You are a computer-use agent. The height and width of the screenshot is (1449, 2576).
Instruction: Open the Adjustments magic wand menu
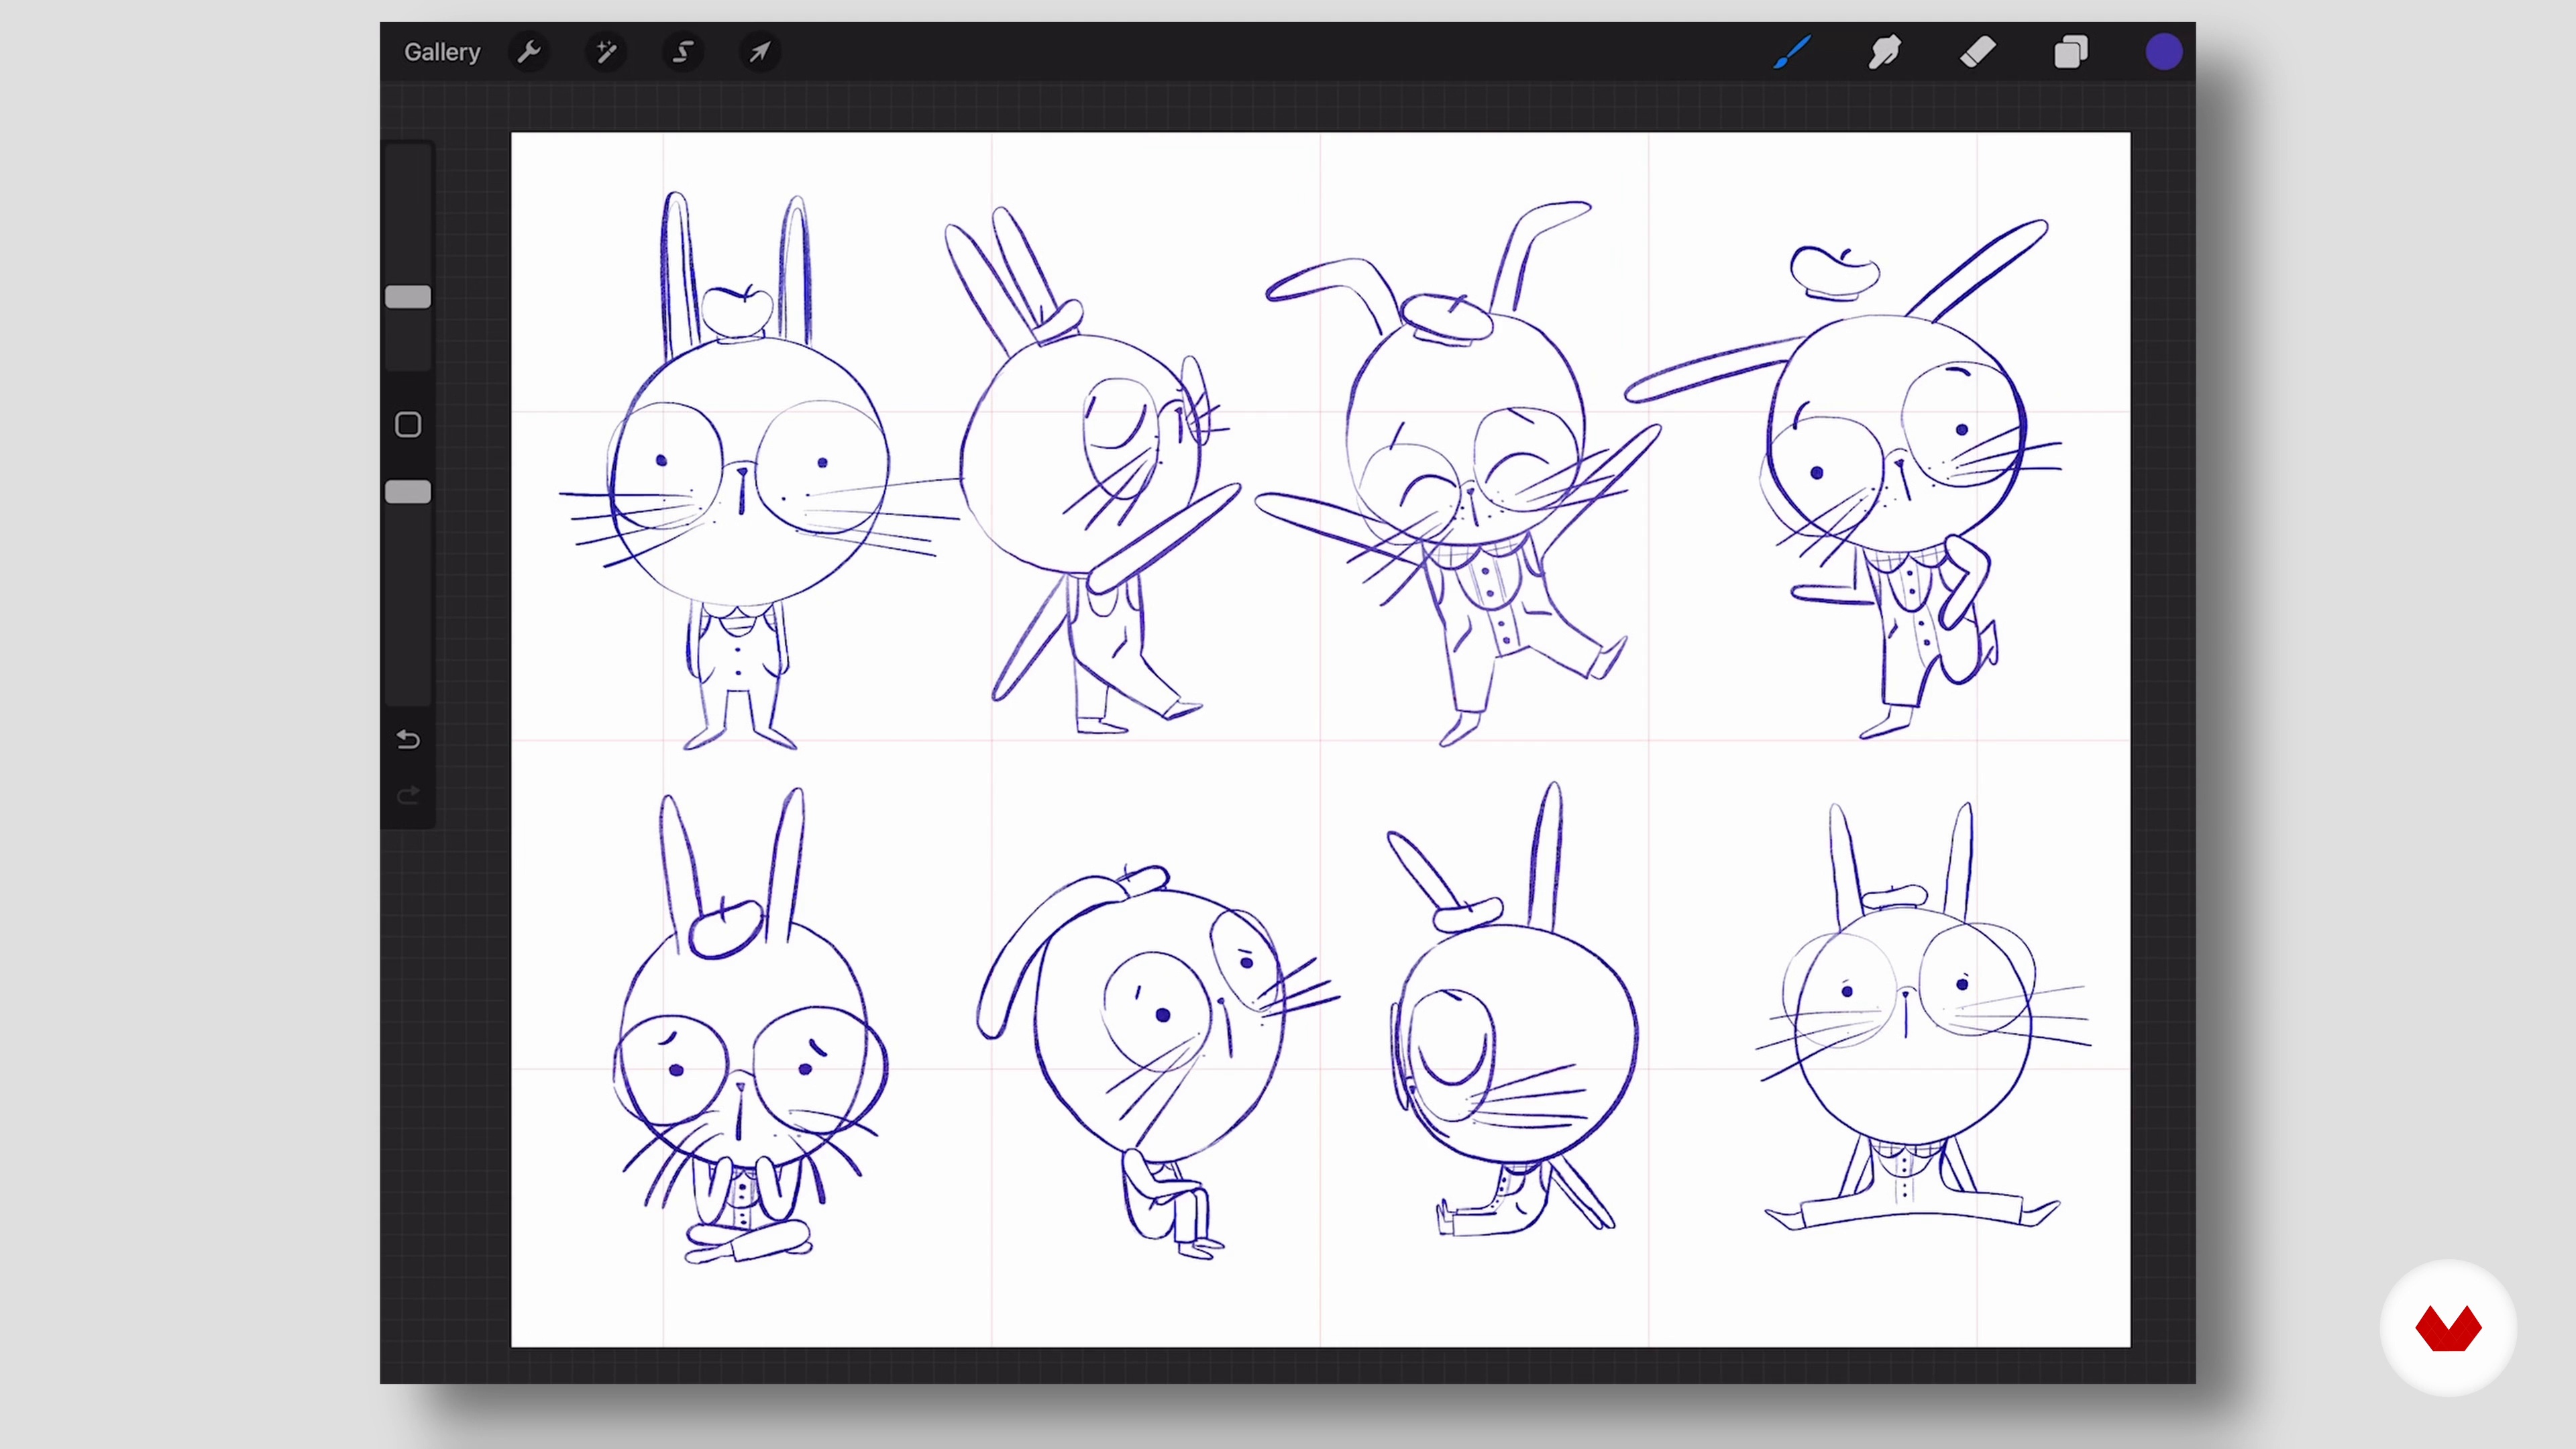point(606,52)
